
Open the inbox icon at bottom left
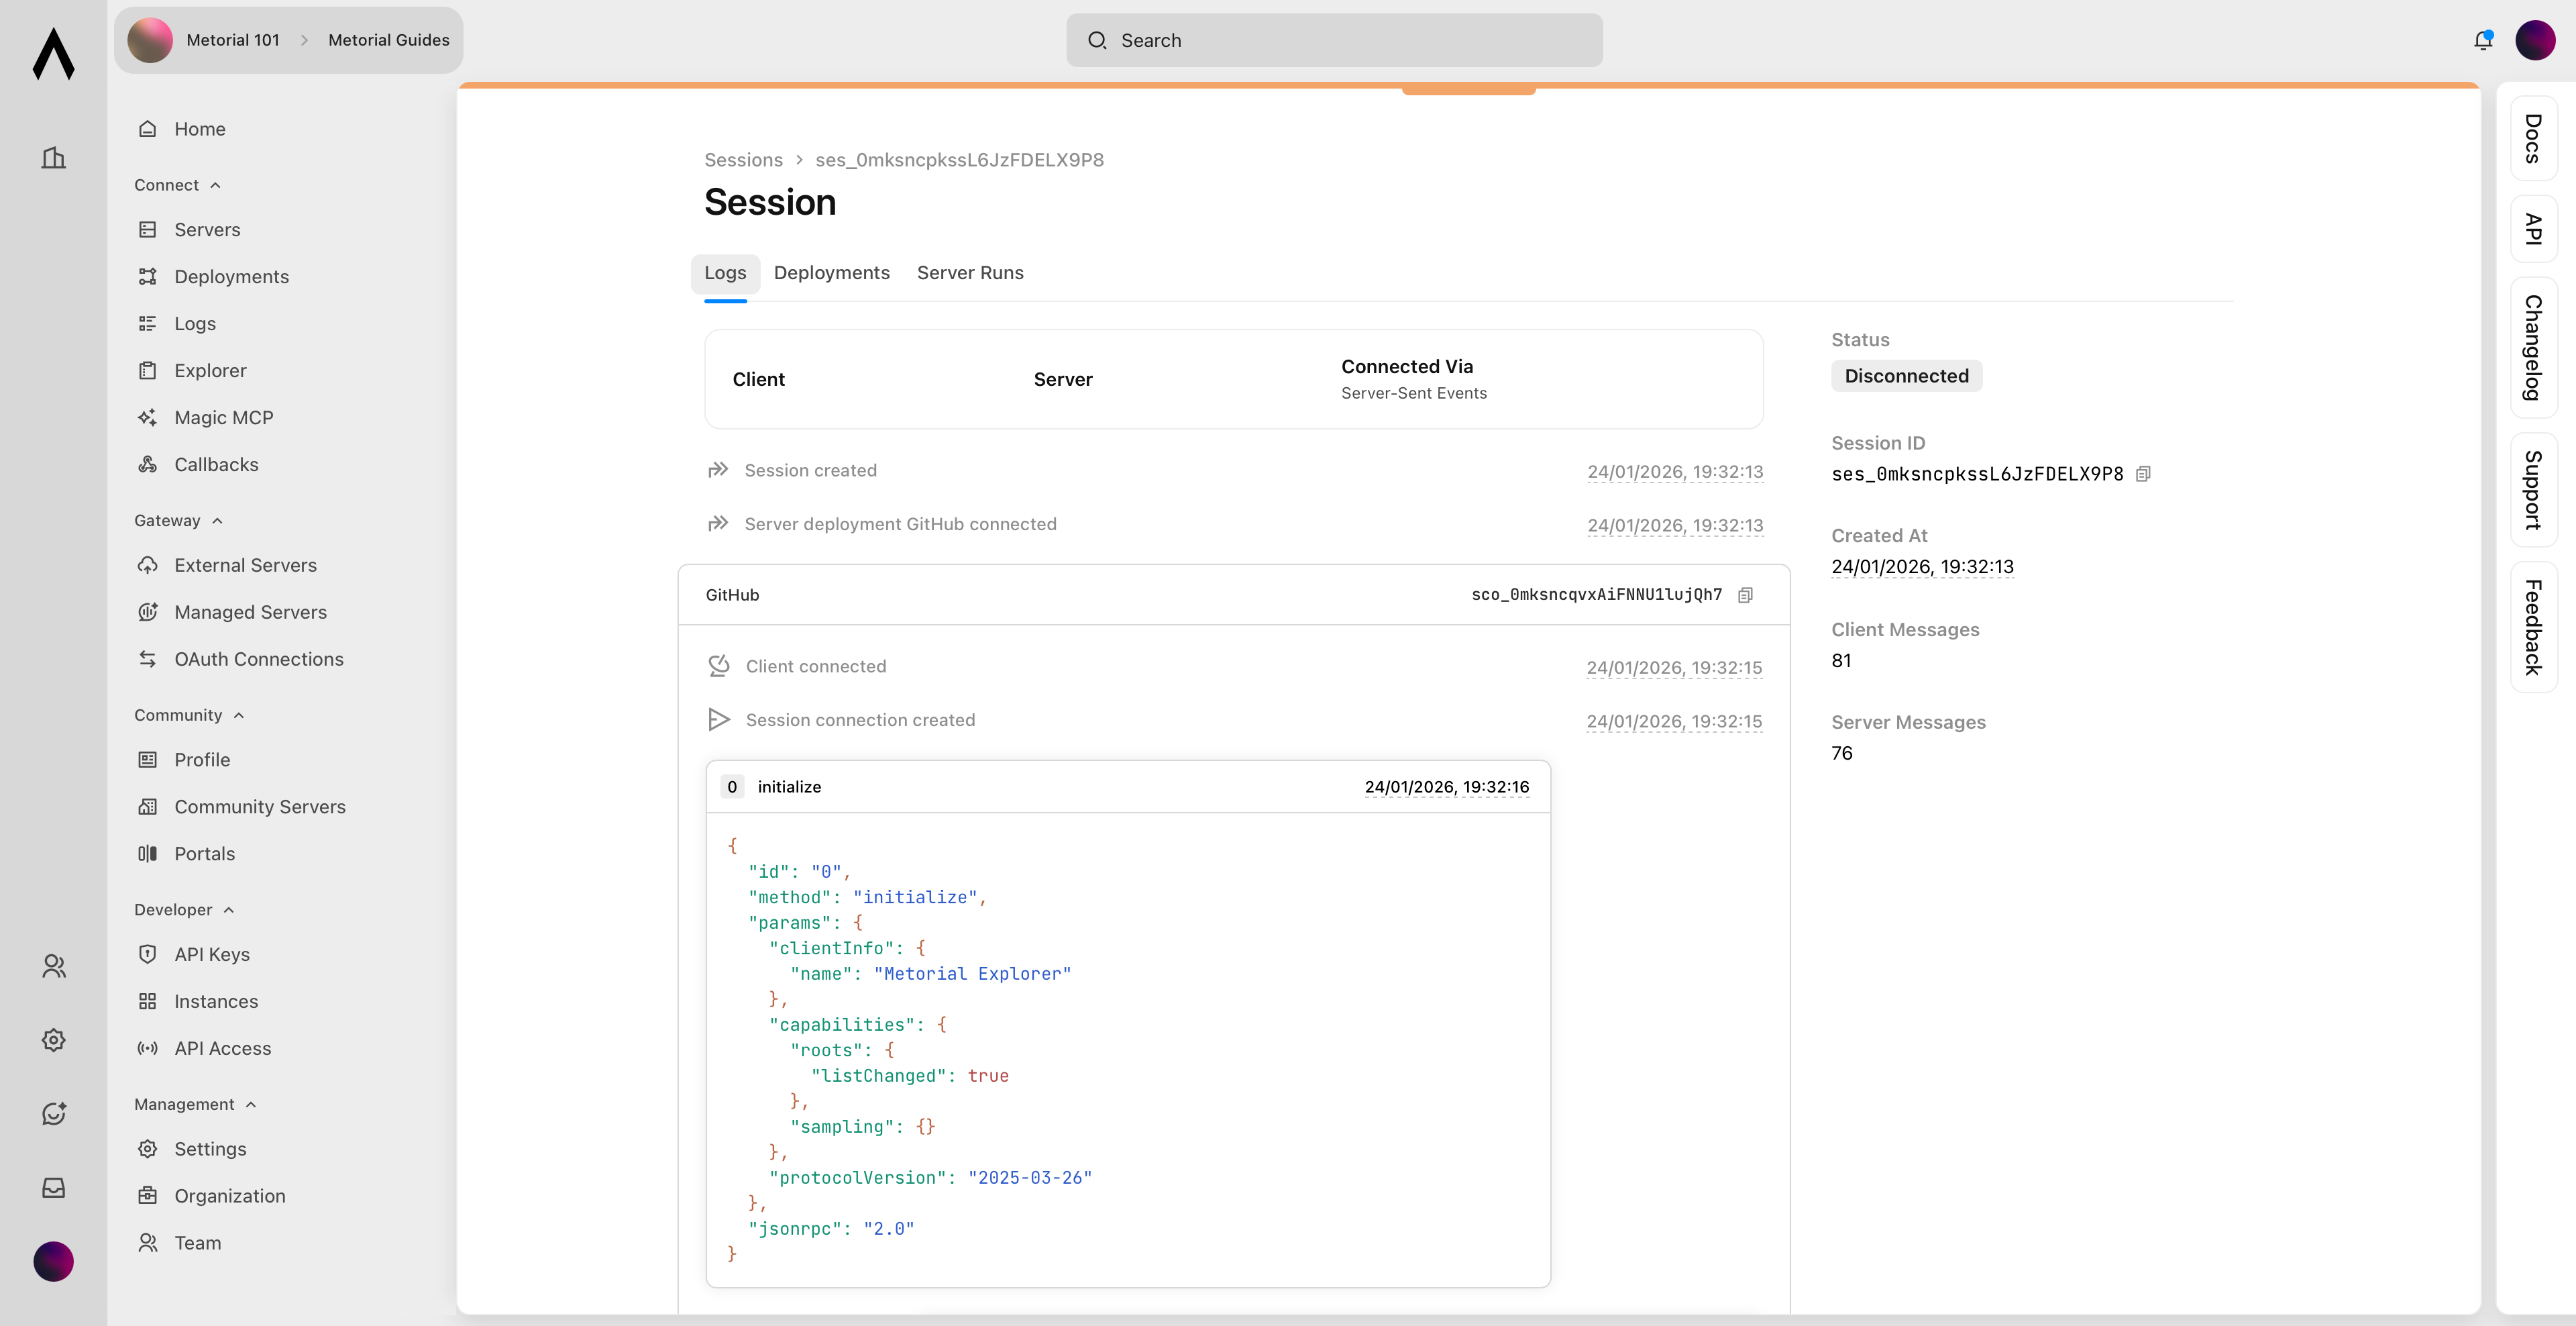pyautogui.click(x=53, y=1188)
